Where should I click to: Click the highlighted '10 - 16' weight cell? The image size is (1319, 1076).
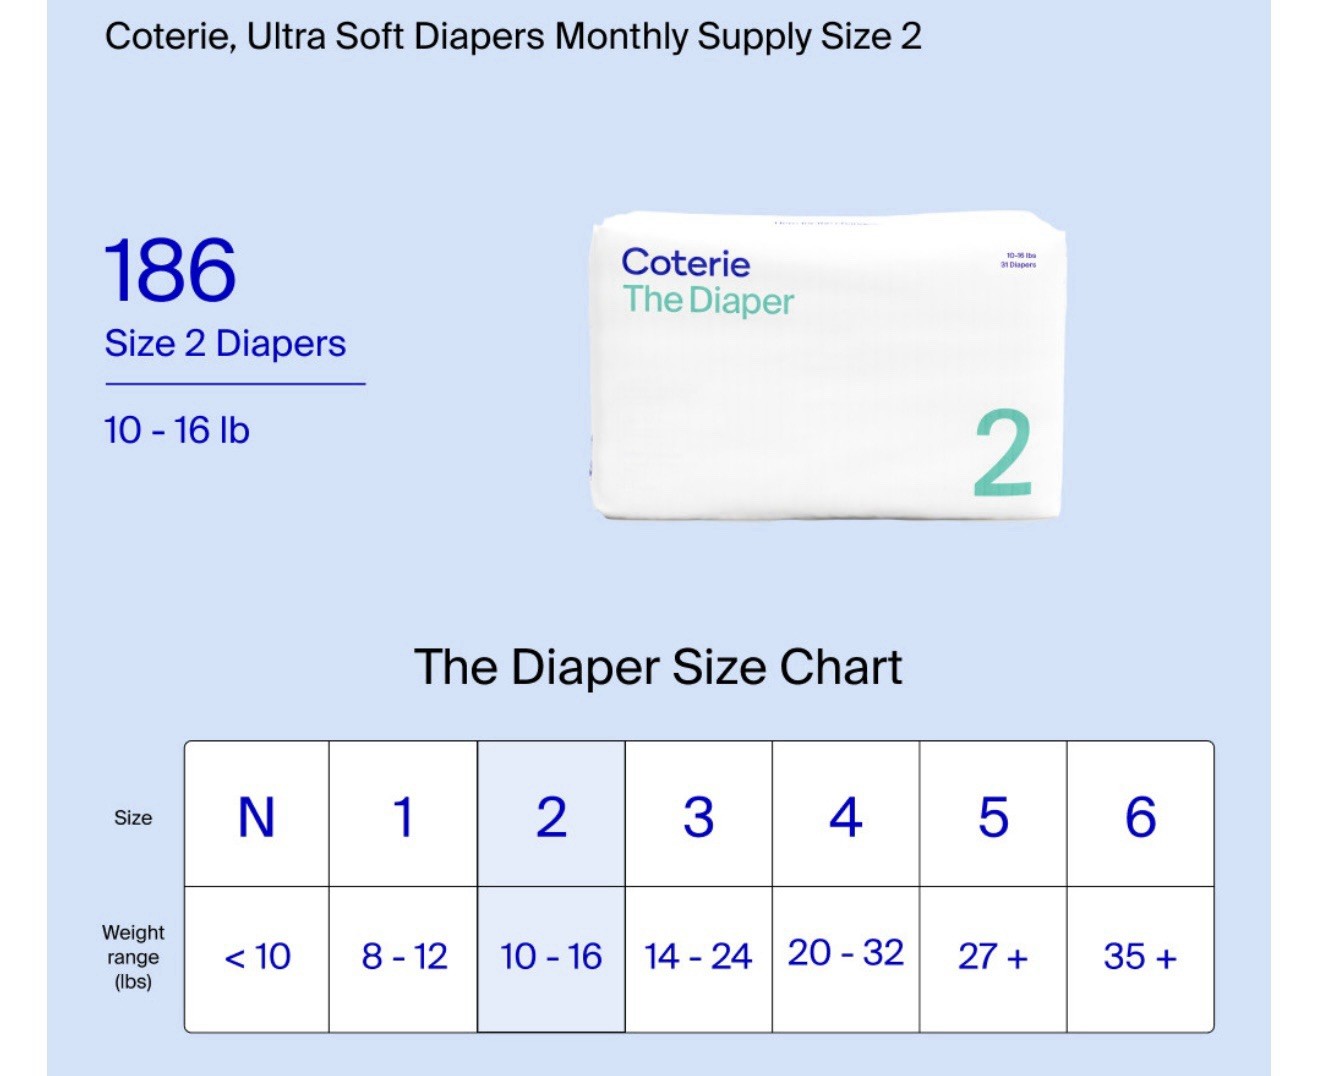tap(551, 957)
